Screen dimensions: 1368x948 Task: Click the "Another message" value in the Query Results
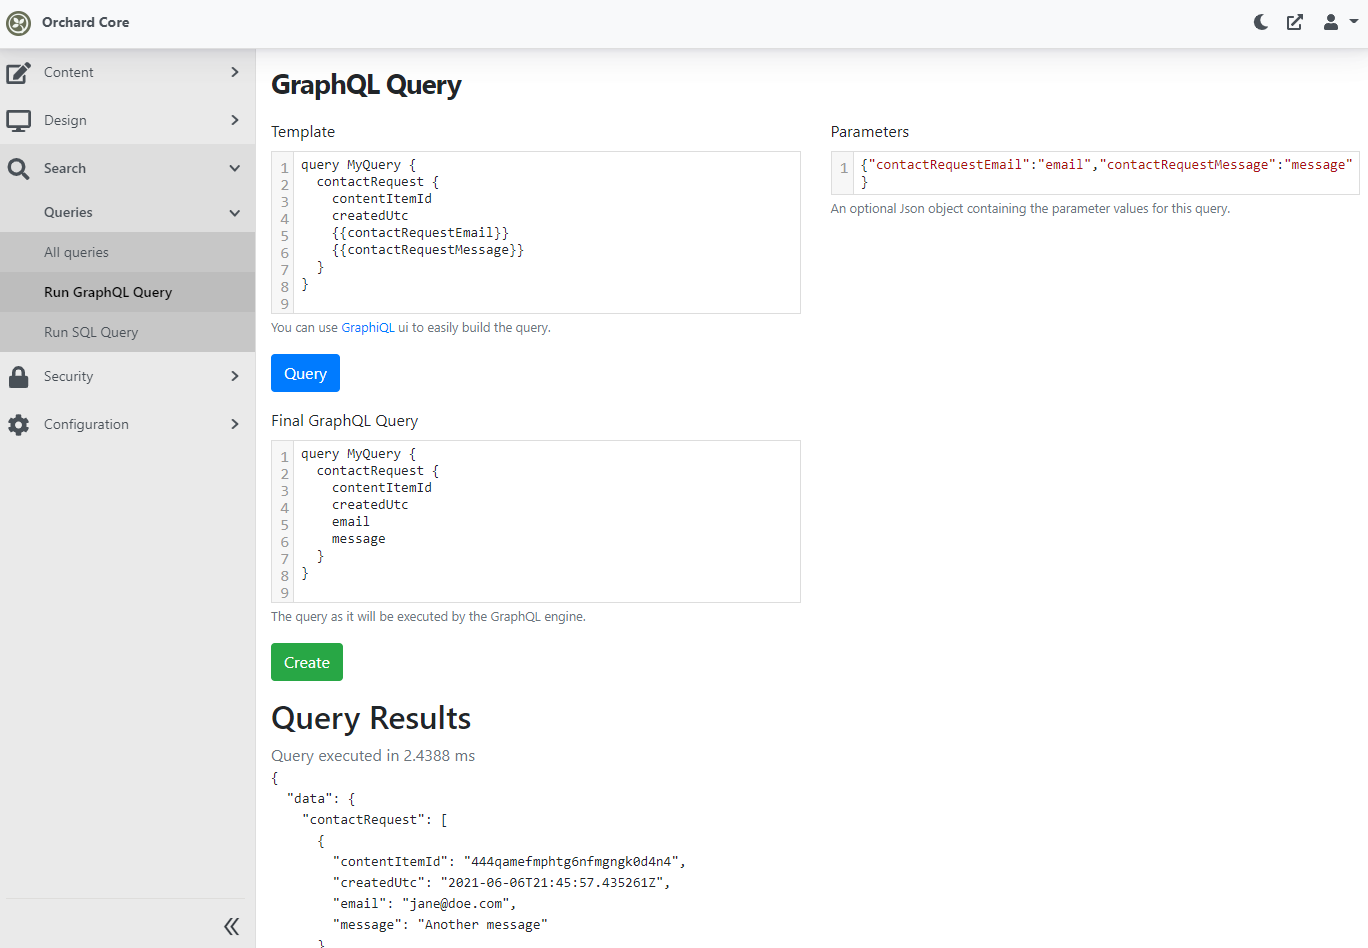[x=483, y=924]
